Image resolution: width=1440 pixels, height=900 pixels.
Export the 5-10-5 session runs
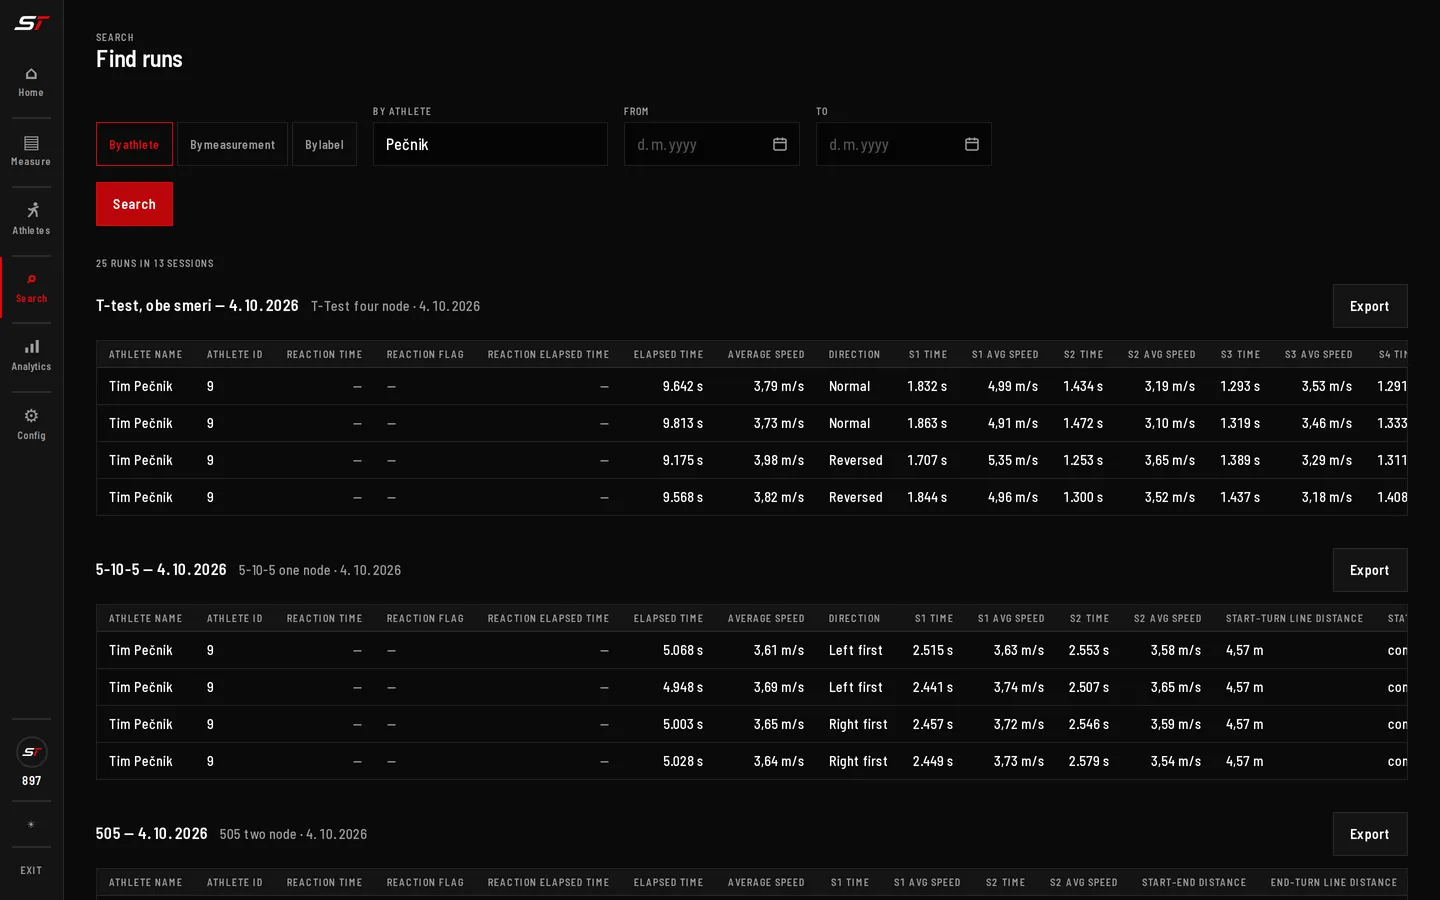tap(1370, 570)
